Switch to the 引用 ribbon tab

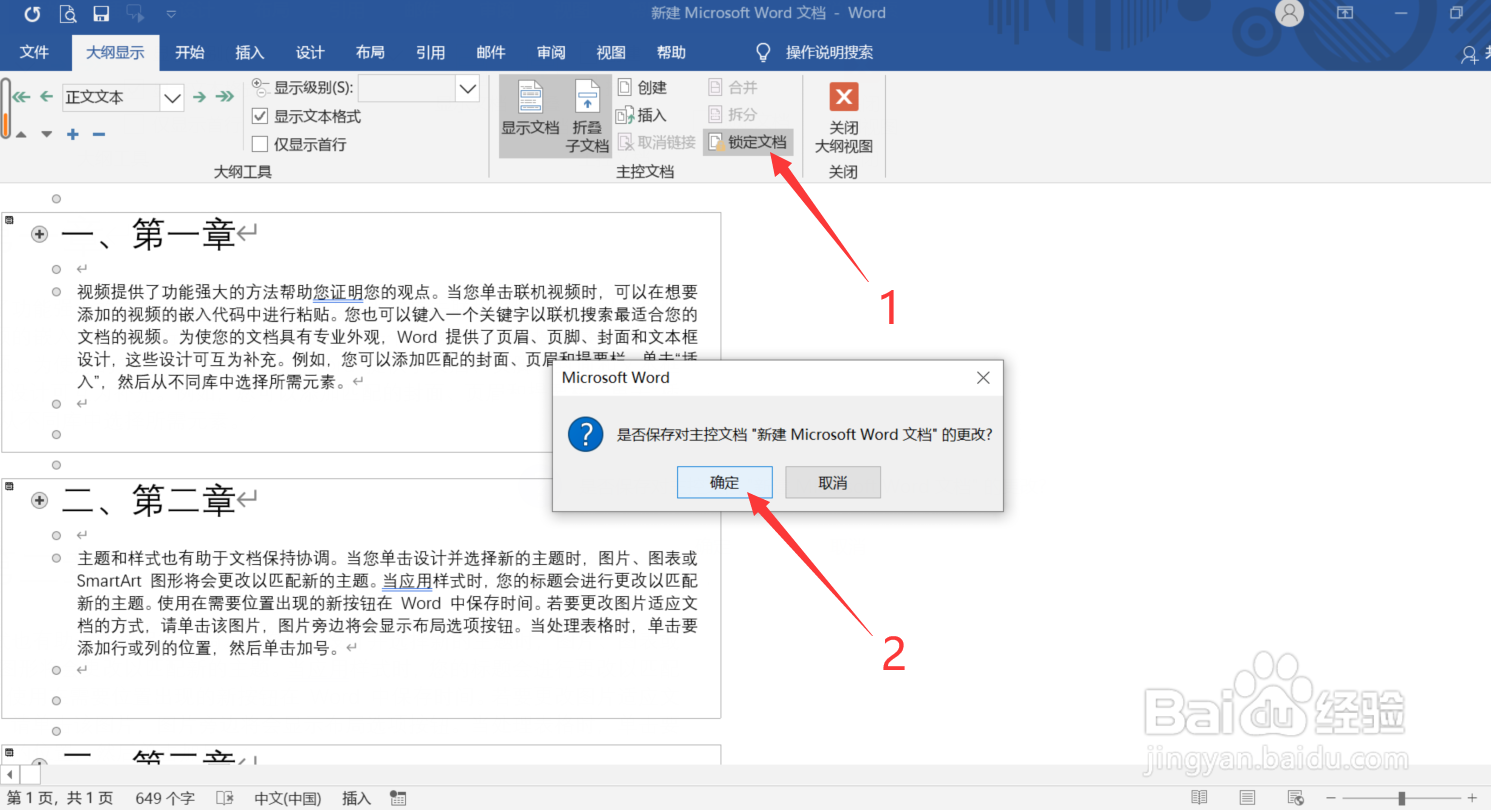click(431, 53)
